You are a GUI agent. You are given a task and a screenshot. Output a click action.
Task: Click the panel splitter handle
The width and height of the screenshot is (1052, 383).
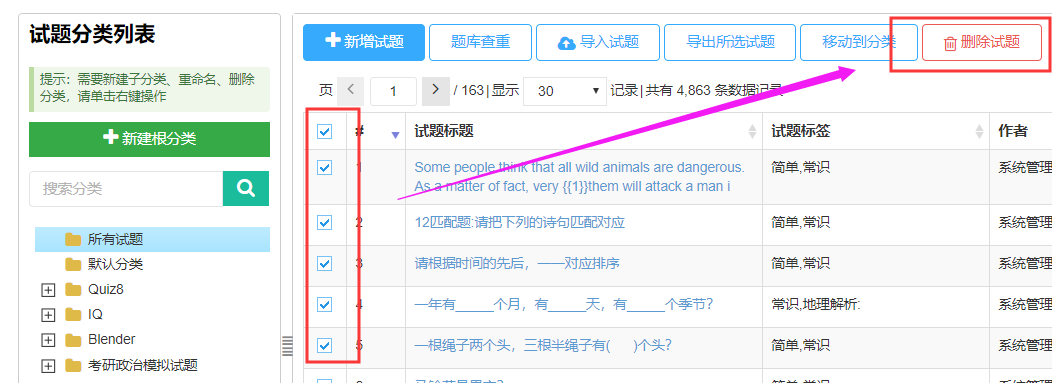287,346
